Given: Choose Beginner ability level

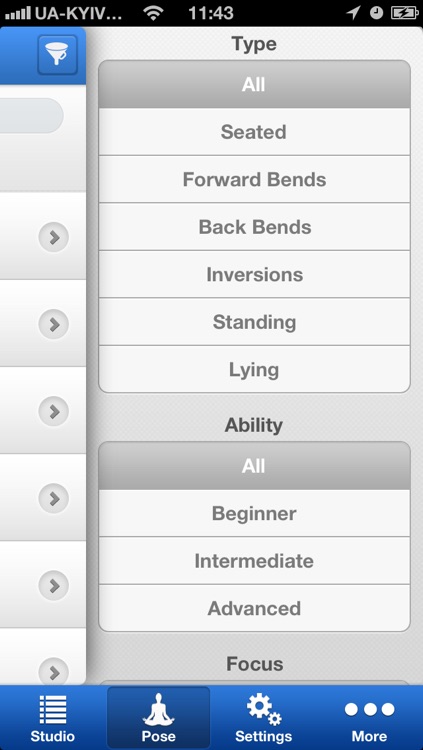Looking at the screenshot, I should tap(254, 513).
